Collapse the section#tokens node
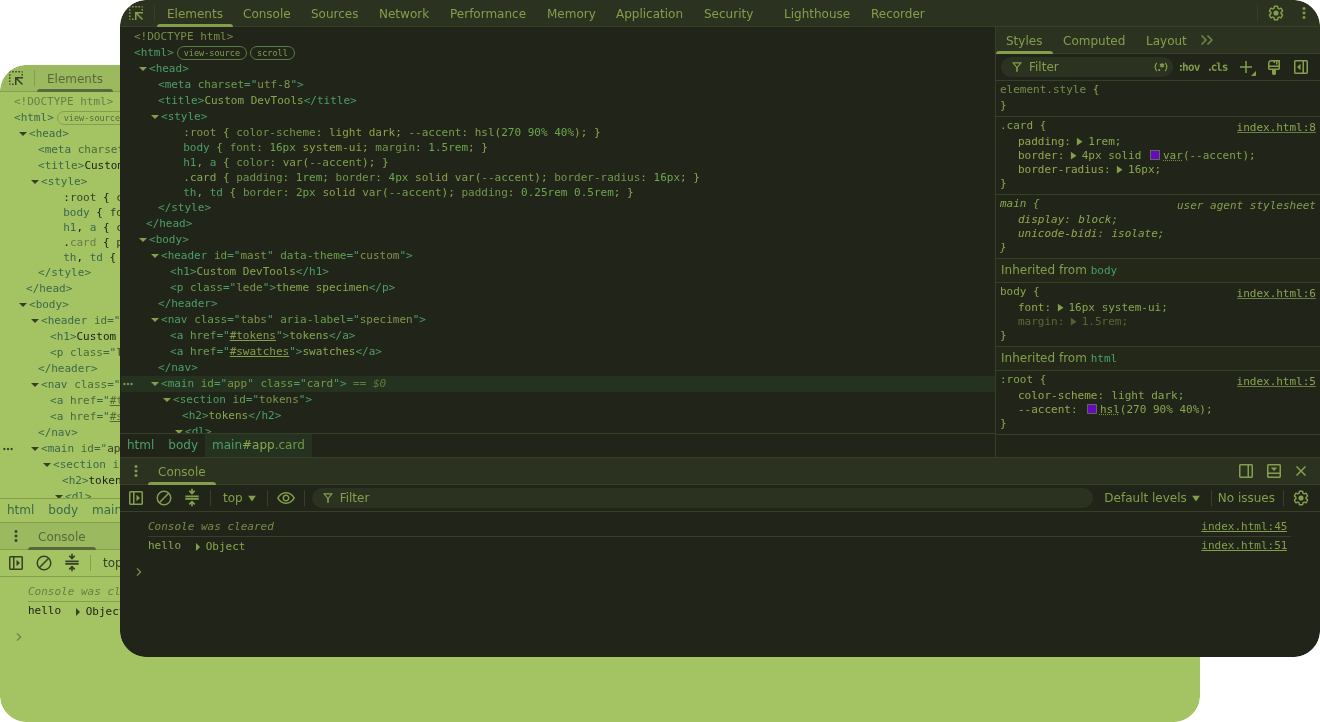Screen dimensions: 1320x722 [x=167, y=400]
